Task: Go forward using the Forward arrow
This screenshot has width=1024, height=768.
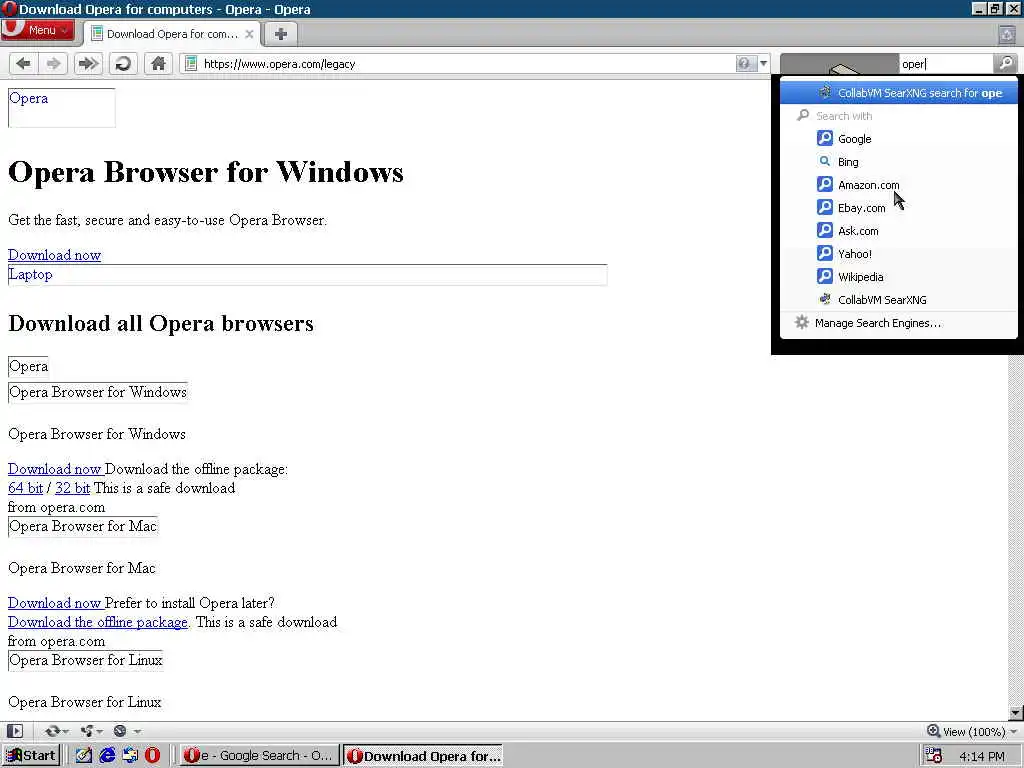Action: tap(54, 63)
